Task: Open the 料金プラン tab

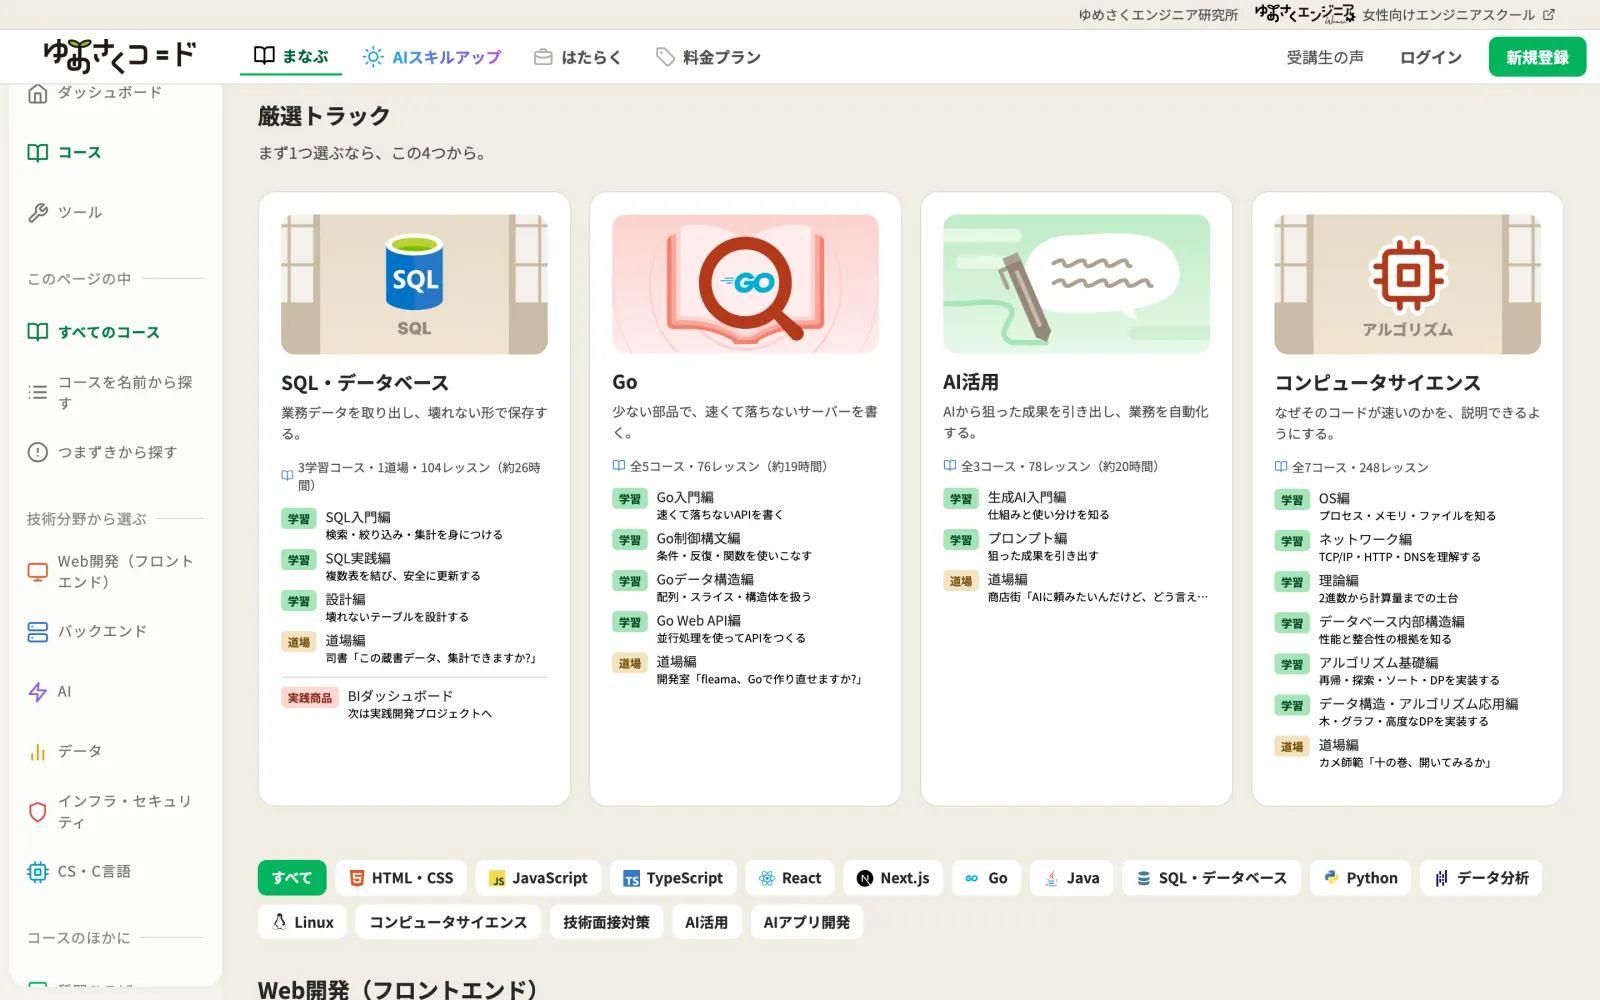Action: (x=708, y=57)
